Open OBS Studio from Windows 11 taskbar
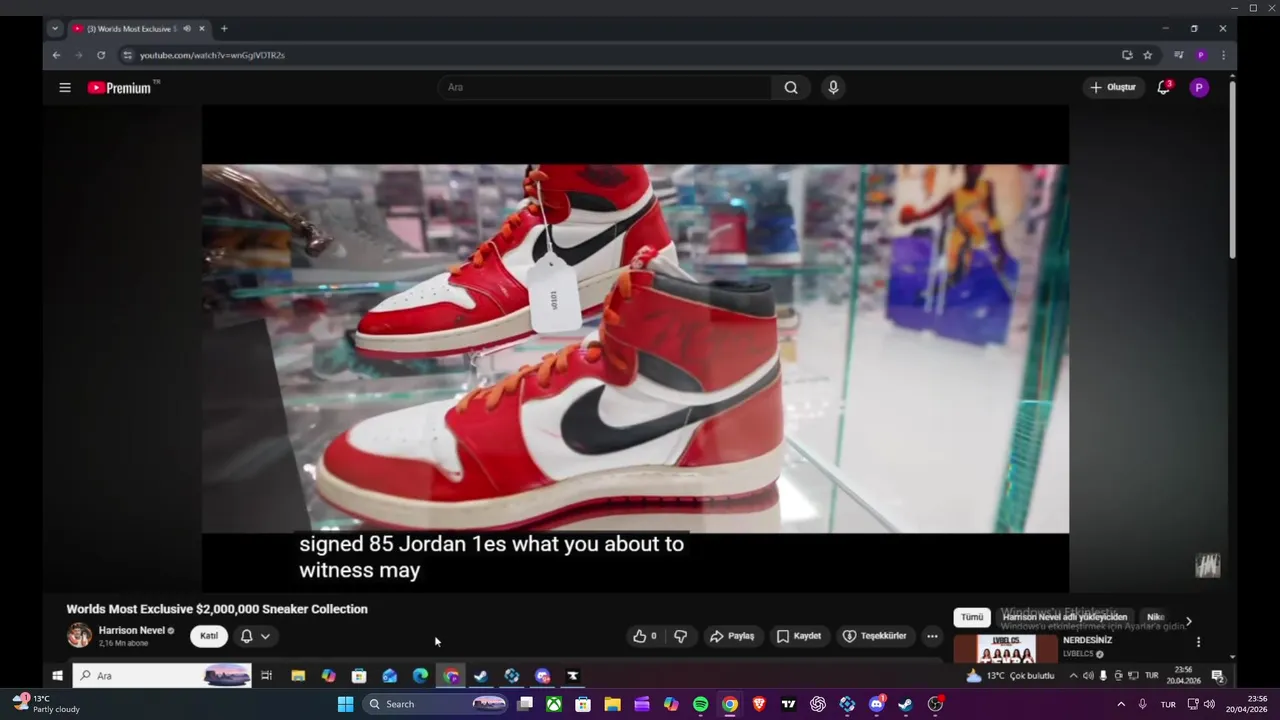 (935, 704)
